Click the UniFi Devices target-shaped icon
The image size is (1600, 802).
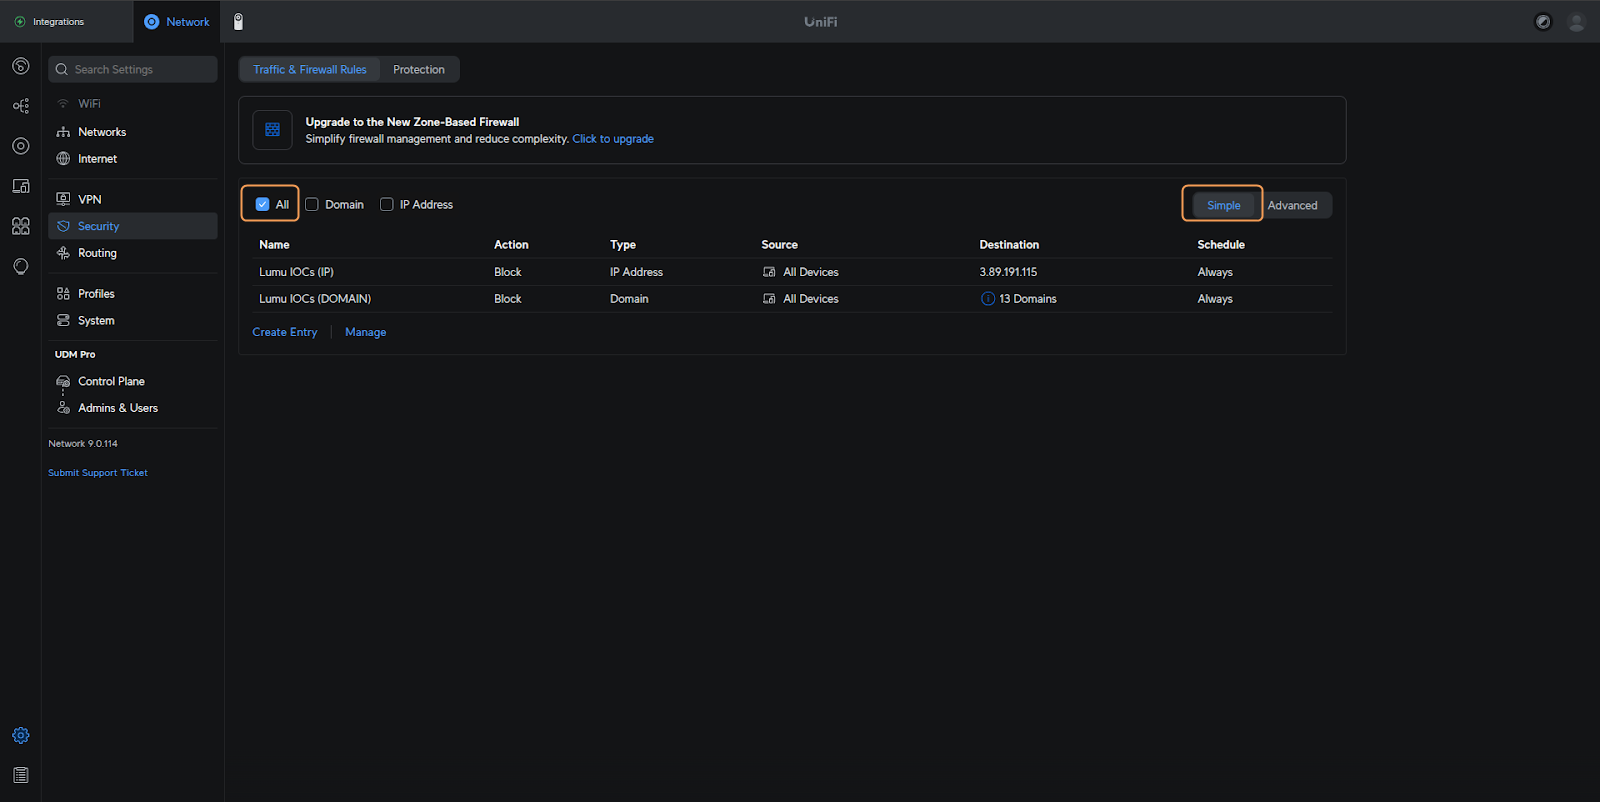coord(20,146)
